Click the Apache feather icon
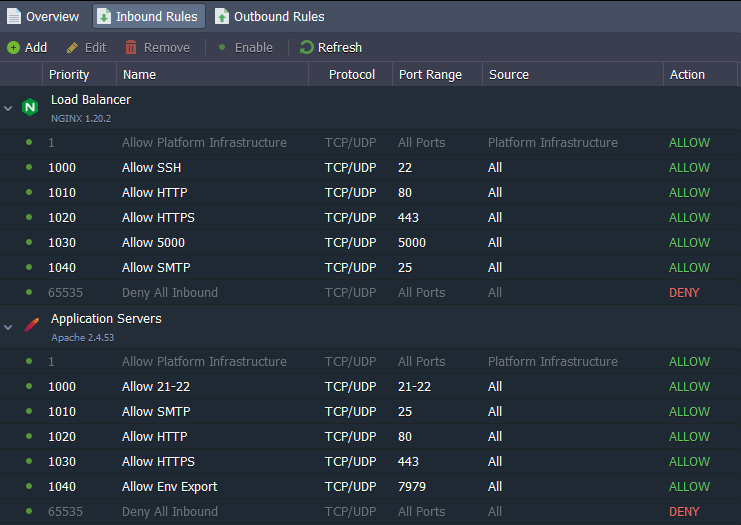The image size is (741, 525). pyautogui.click(x=31, y=326)
